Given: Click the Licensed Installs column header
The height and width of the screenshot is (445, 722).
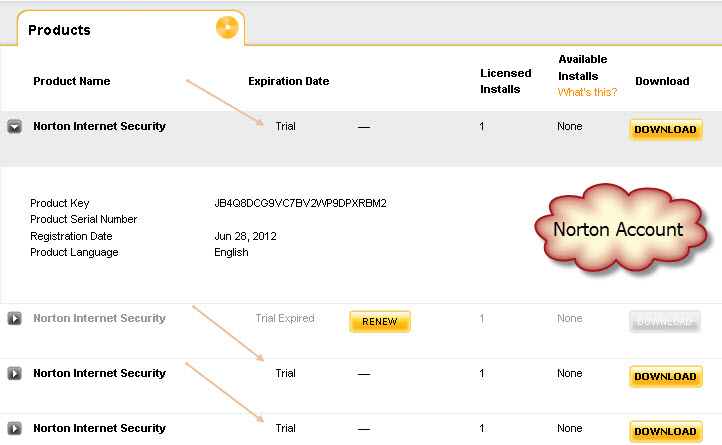Looking at the screenshot, I should click(506, 81).
